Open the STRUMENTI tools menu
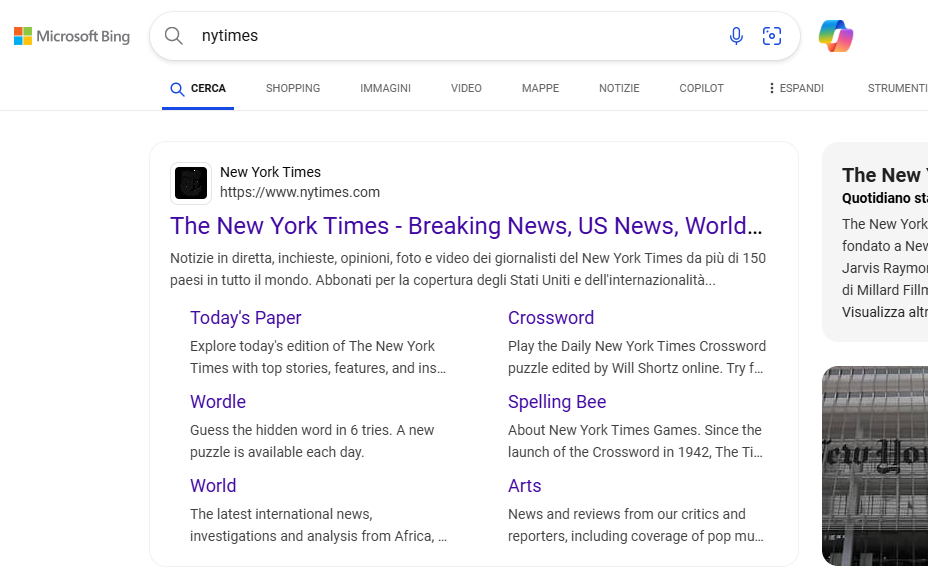928x582 pixels. [897, 88]
